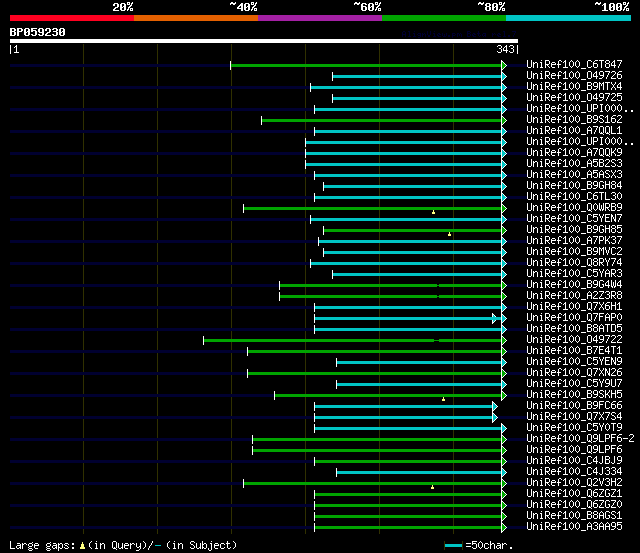Select the UniRef100_B9SKH5 label
The width and height of the screenshot is (640, 553).
[x=574, y=395]
